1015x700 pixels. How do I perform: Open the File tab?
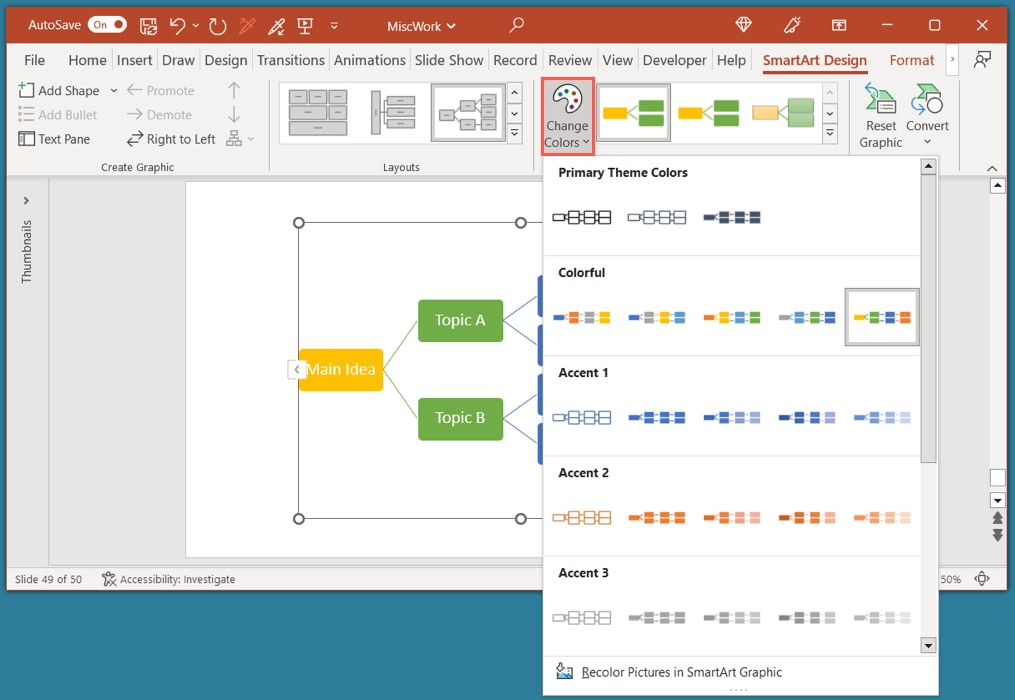[x=34, y=60]
